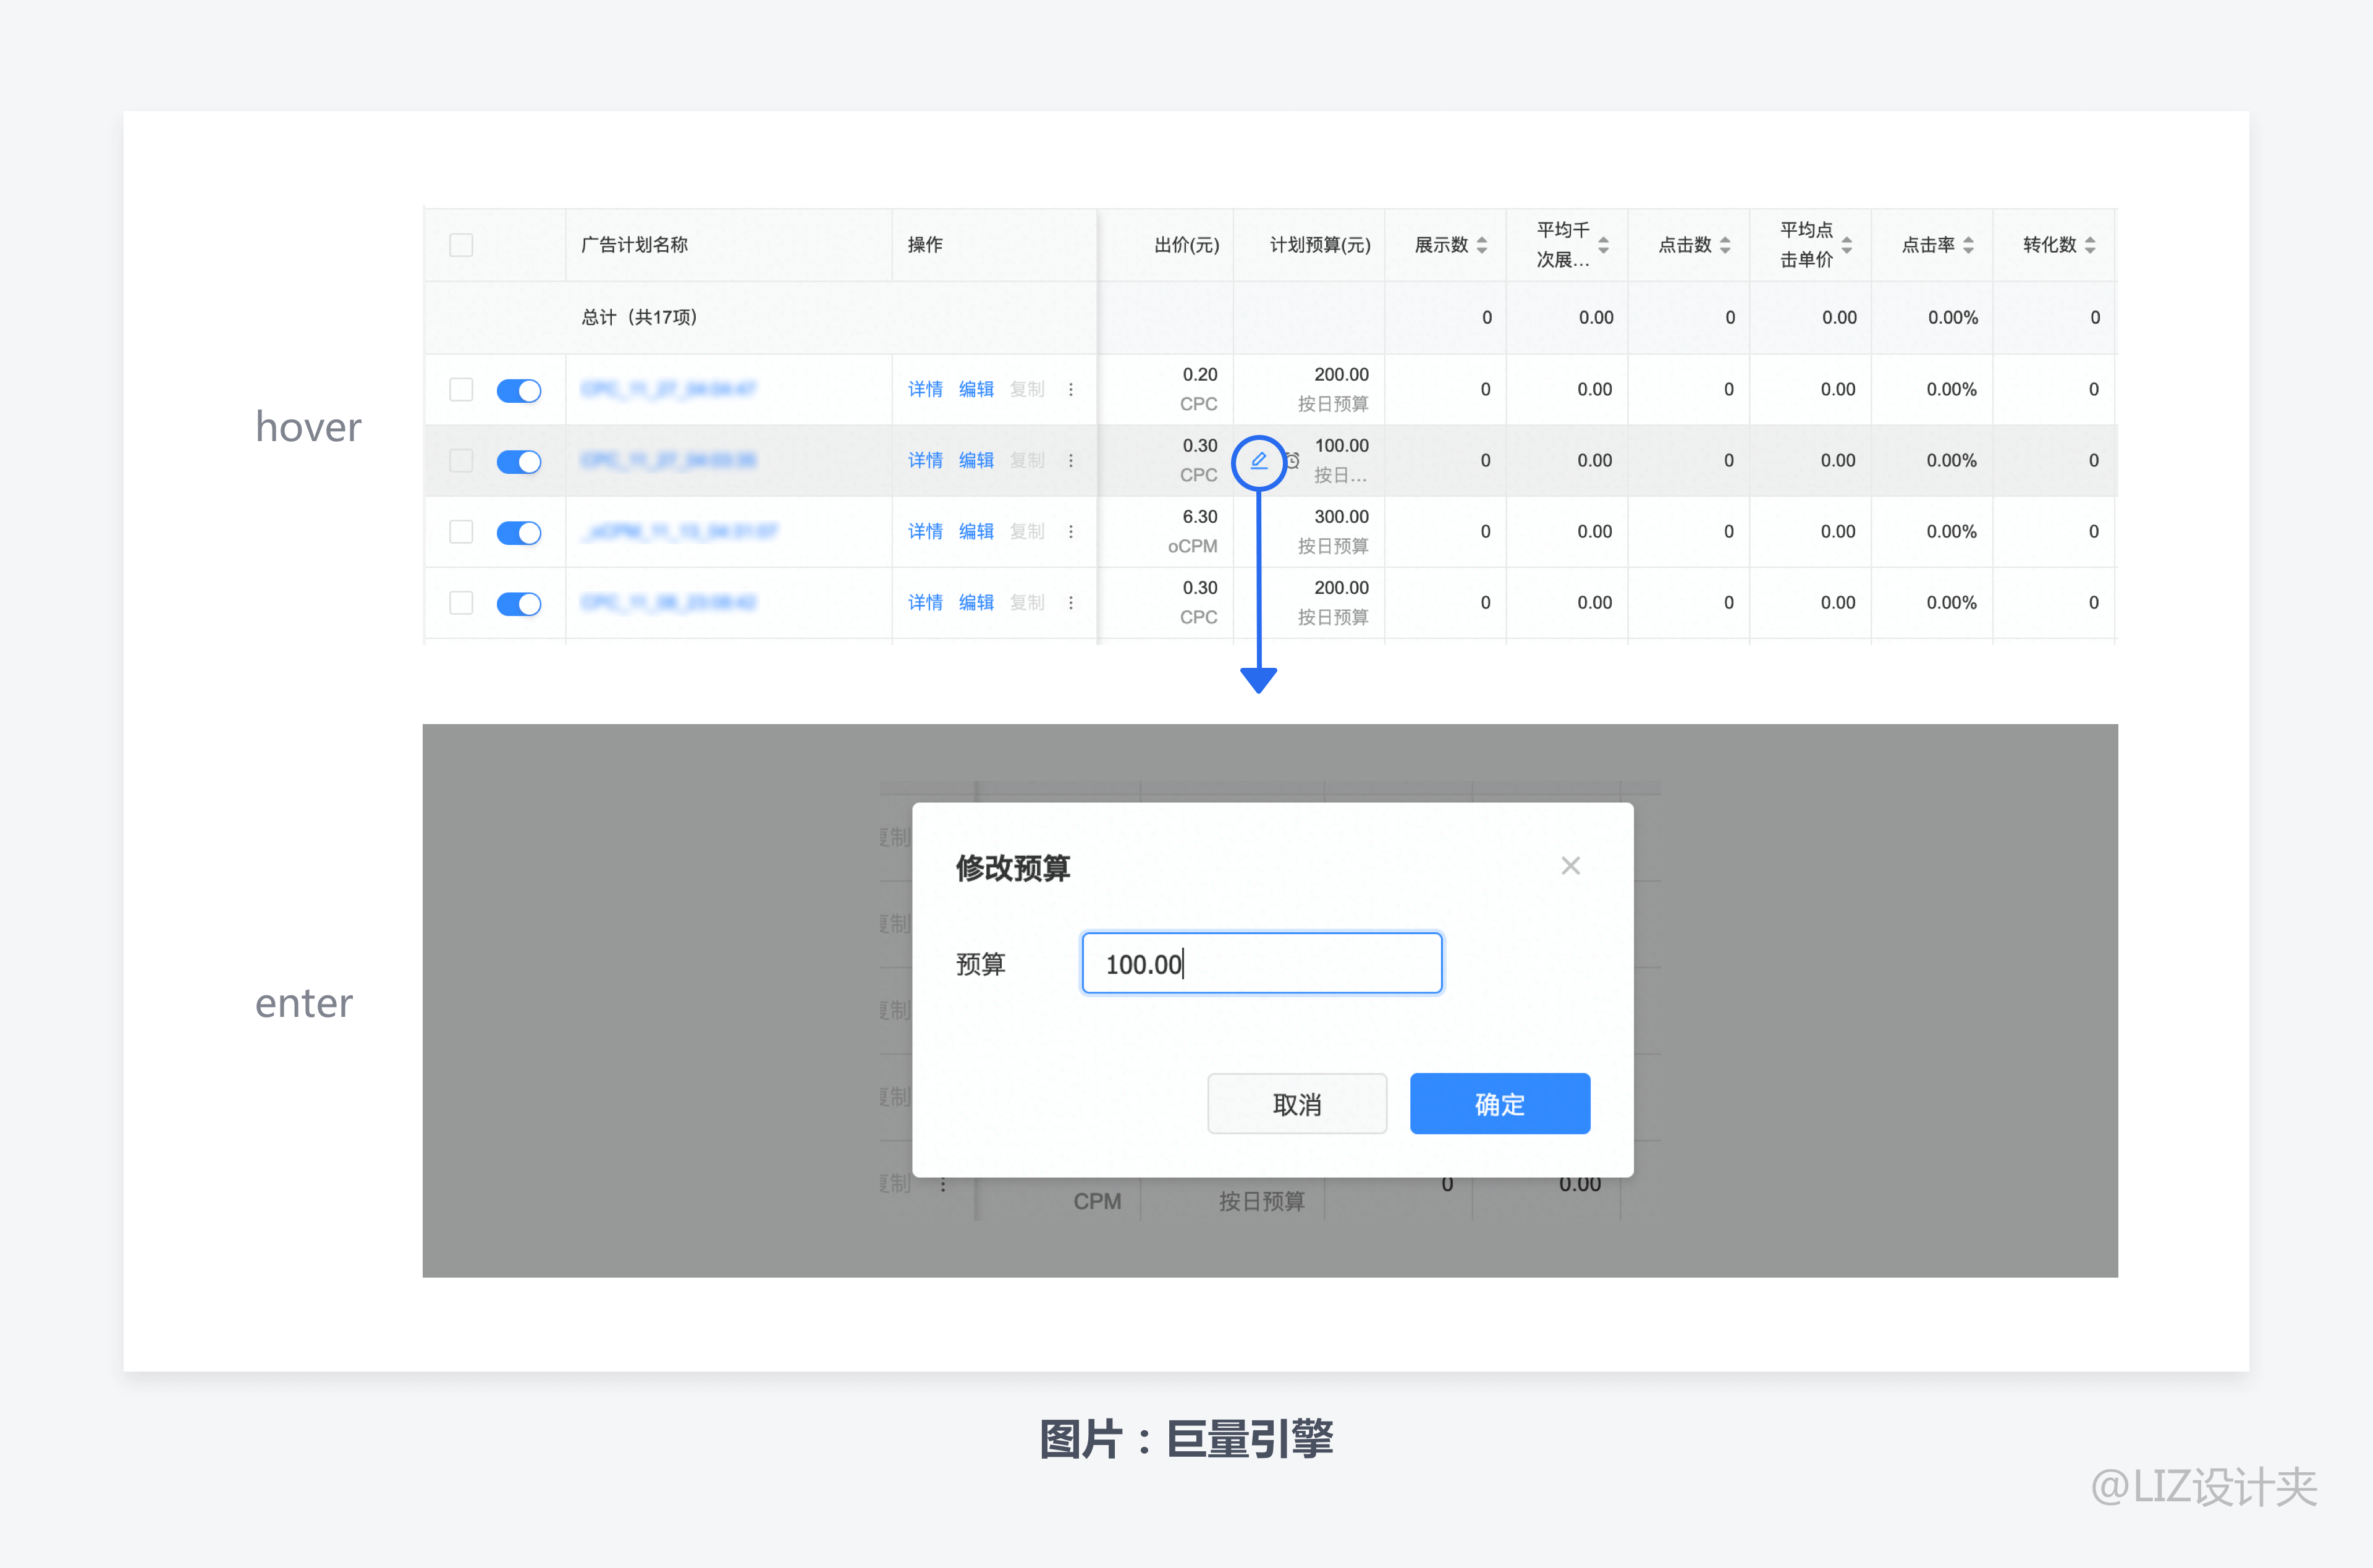The height and width of the screenshot is (1568, 2373).
Task: Click 编辑 in the 0.20 CPC row
Action: (976, 389)
